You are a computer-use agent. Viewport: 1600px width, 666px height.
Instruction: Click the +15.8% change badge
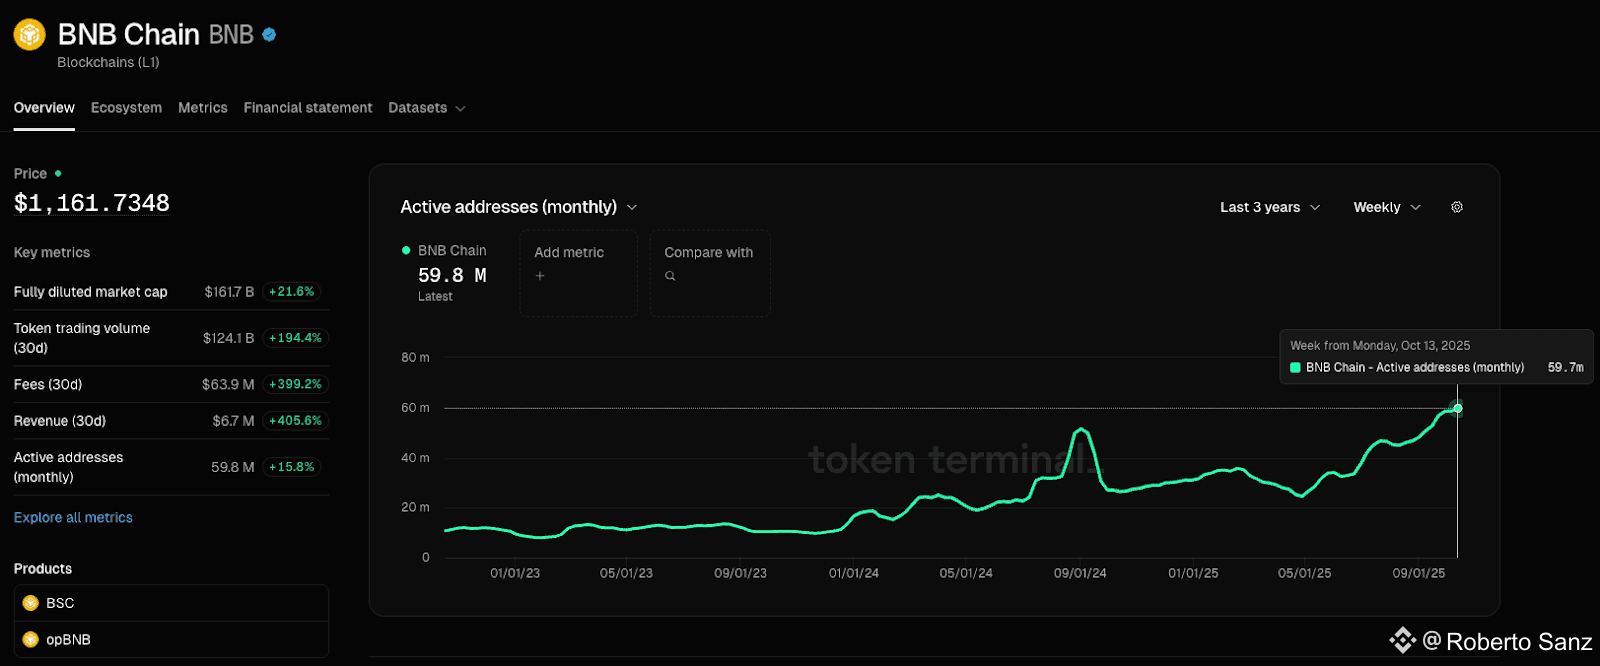(x=292, y=467)
